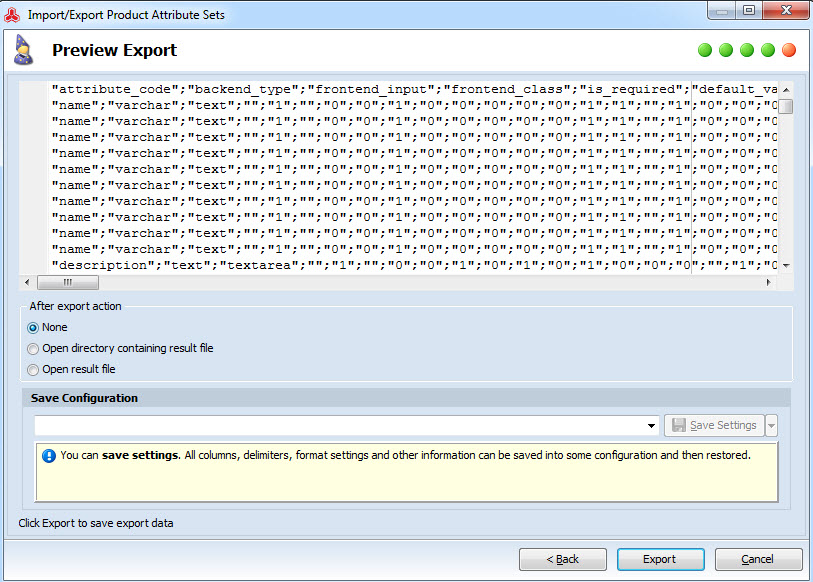Click the horizontal scrollbar right arrow
The width and height of the screenshot is (813, 582).
pyautogui.click(x=769, y=282)
